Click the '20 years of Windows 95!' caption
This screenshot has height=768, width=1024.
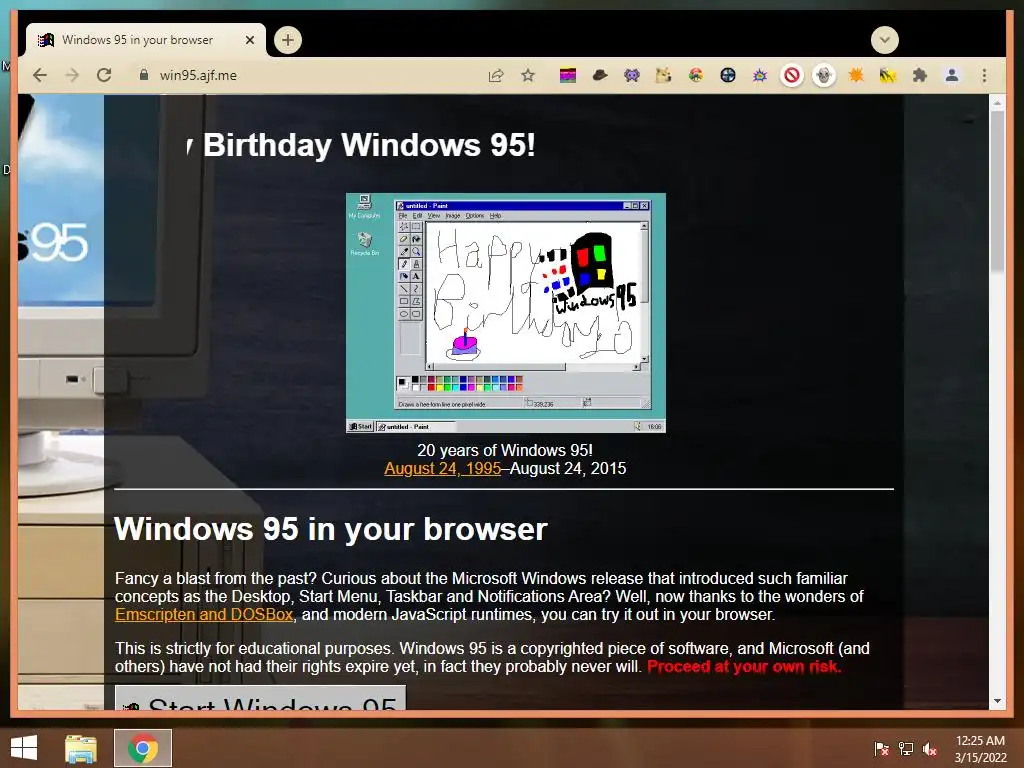[505, 450]
